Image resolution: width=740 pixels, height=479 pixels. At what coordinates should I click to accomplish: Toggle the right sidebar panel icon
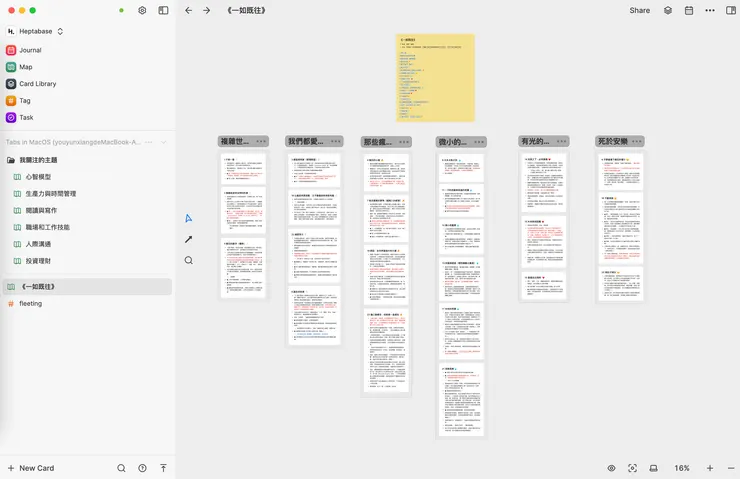point(731,10)
